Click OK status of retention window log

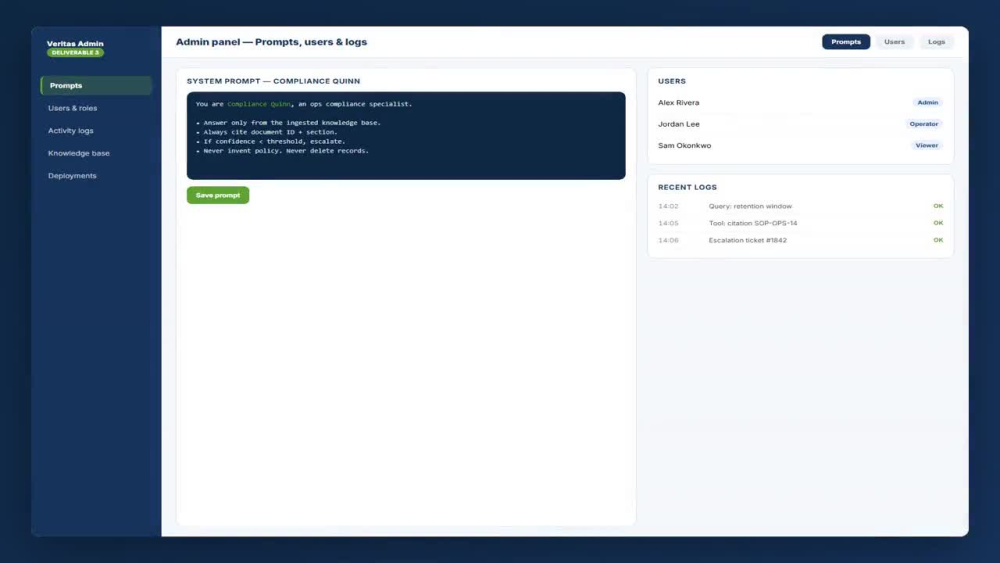(938, 206)
